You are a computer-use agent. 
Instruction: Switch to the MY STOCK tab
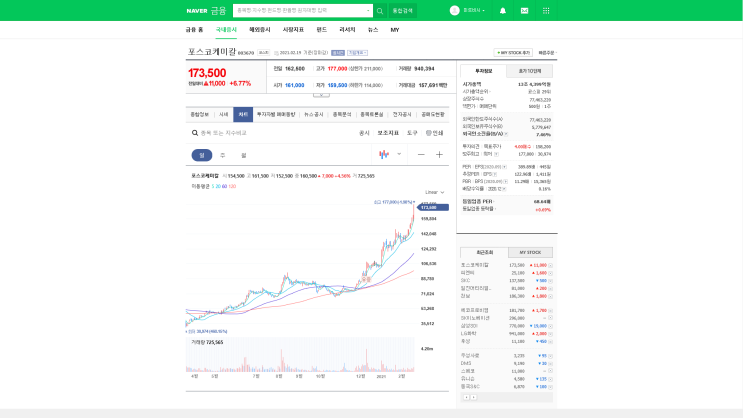point(530,253)
